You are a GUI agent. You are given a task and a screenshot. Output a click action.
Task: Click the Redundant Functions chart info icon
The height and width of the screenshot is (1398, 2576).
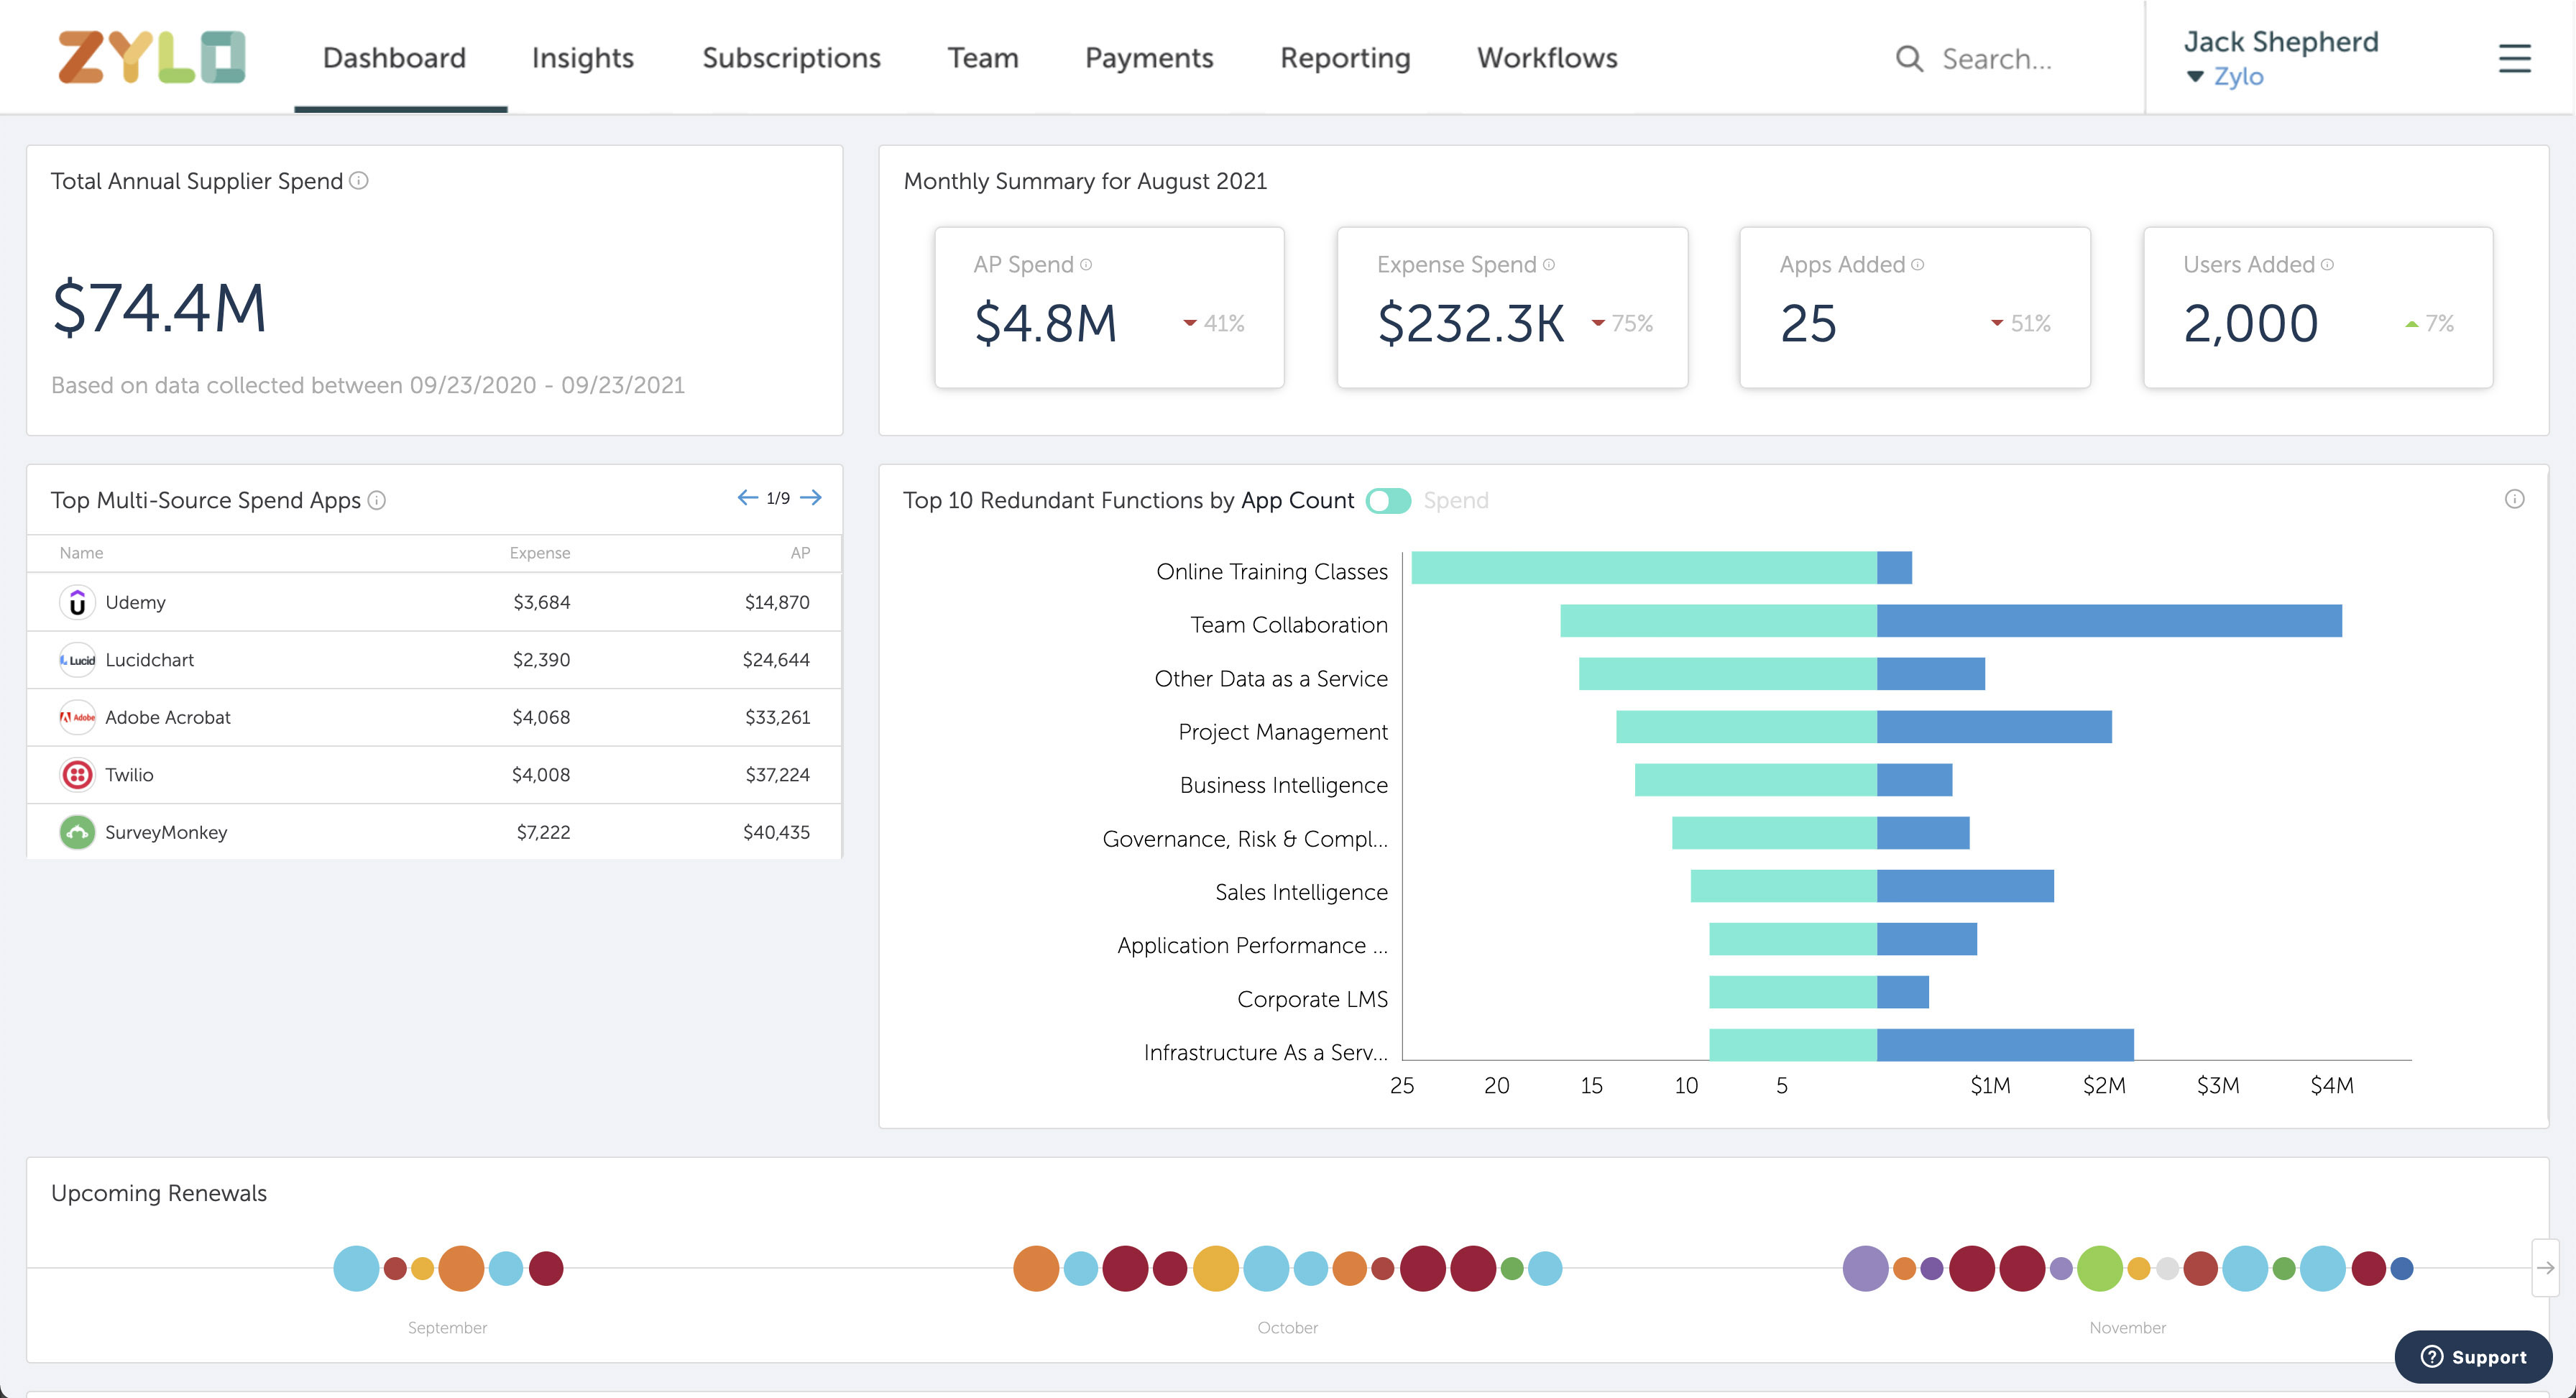[2514, 499]
